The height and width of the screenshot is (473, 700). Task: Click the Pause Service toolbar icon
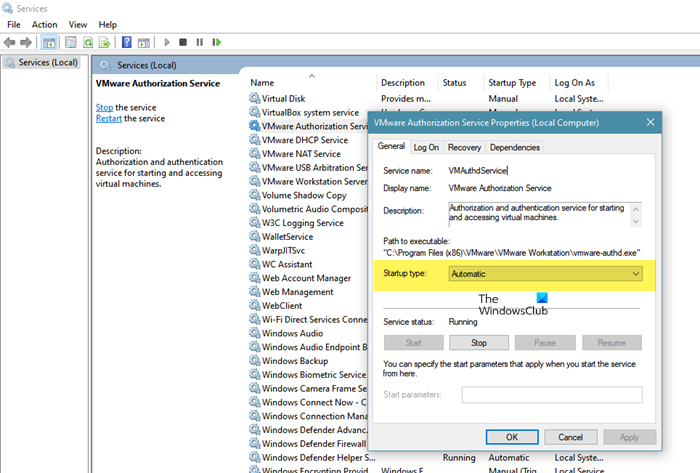click(200, 42)
